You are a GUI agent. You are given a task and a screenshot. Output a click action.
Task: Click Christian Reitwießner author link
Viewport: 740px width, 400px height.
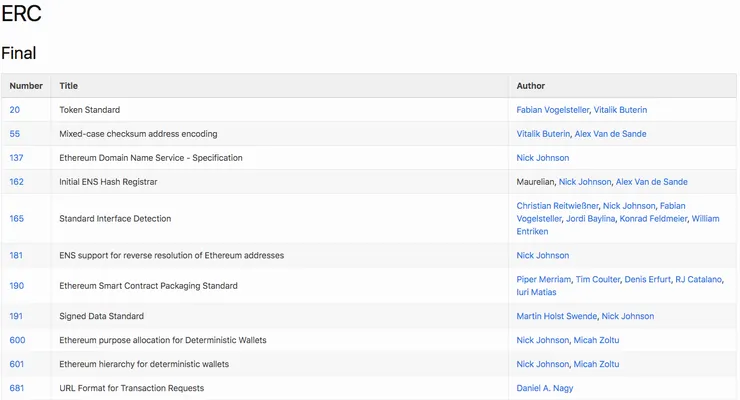pos(557,206)
